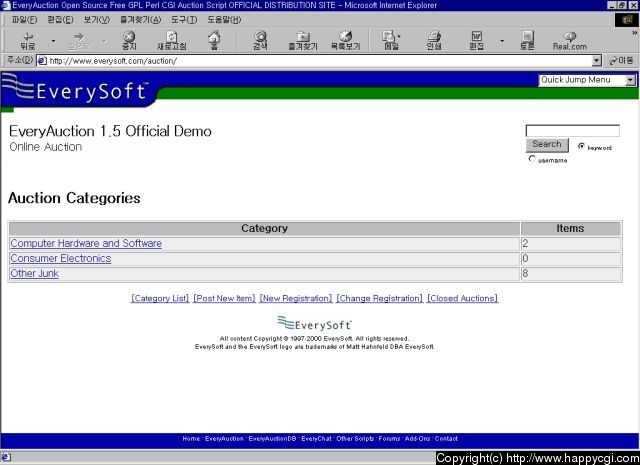640x465 pixels.
Task: Click the Windows logo throbber
Action: [627, 20]
